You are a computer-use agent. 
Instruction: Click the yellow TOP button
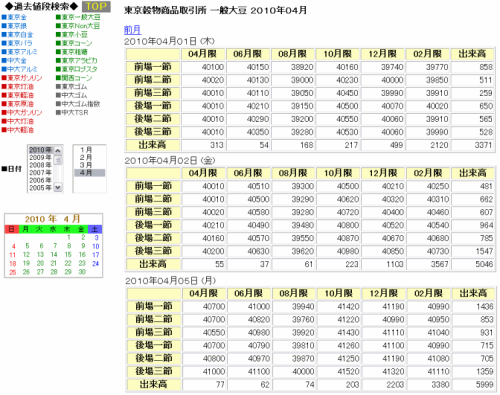pos(96,6)
